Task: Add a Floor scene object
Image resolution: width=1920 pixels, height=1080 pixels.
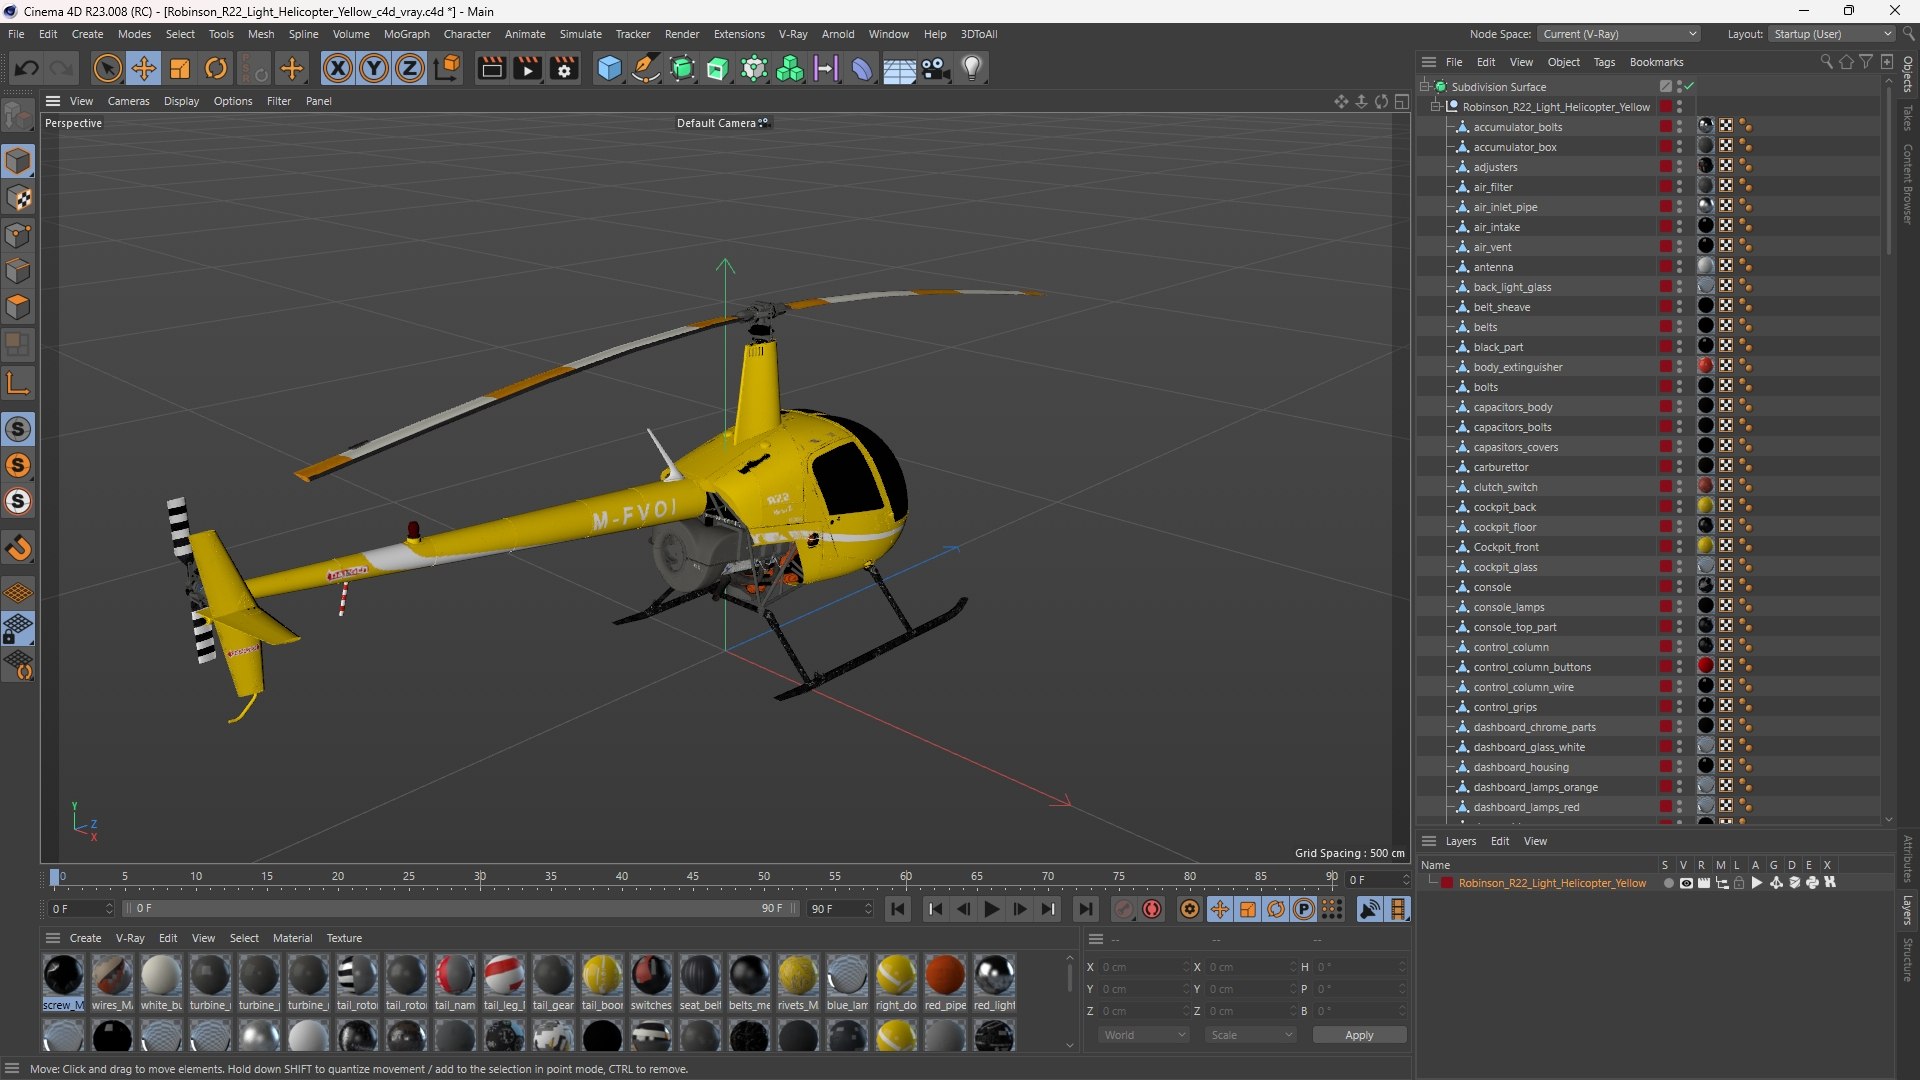Action: 899,68
